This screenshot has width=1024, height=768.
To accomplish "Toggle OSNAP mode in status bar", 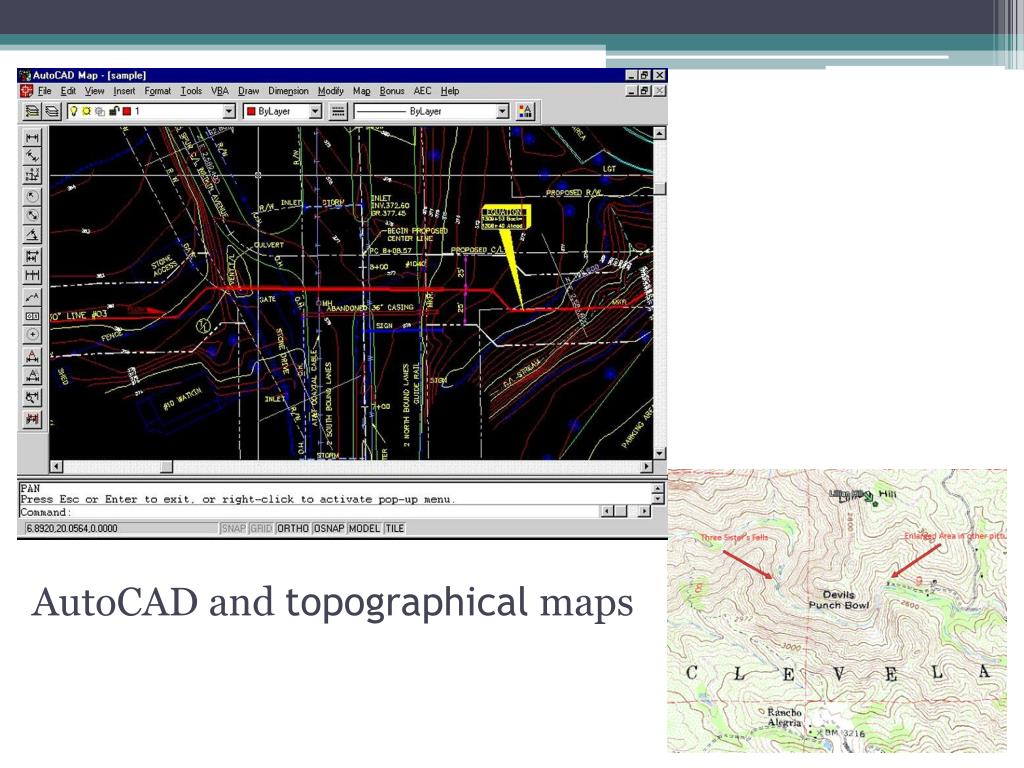I will tap(328, 528).
